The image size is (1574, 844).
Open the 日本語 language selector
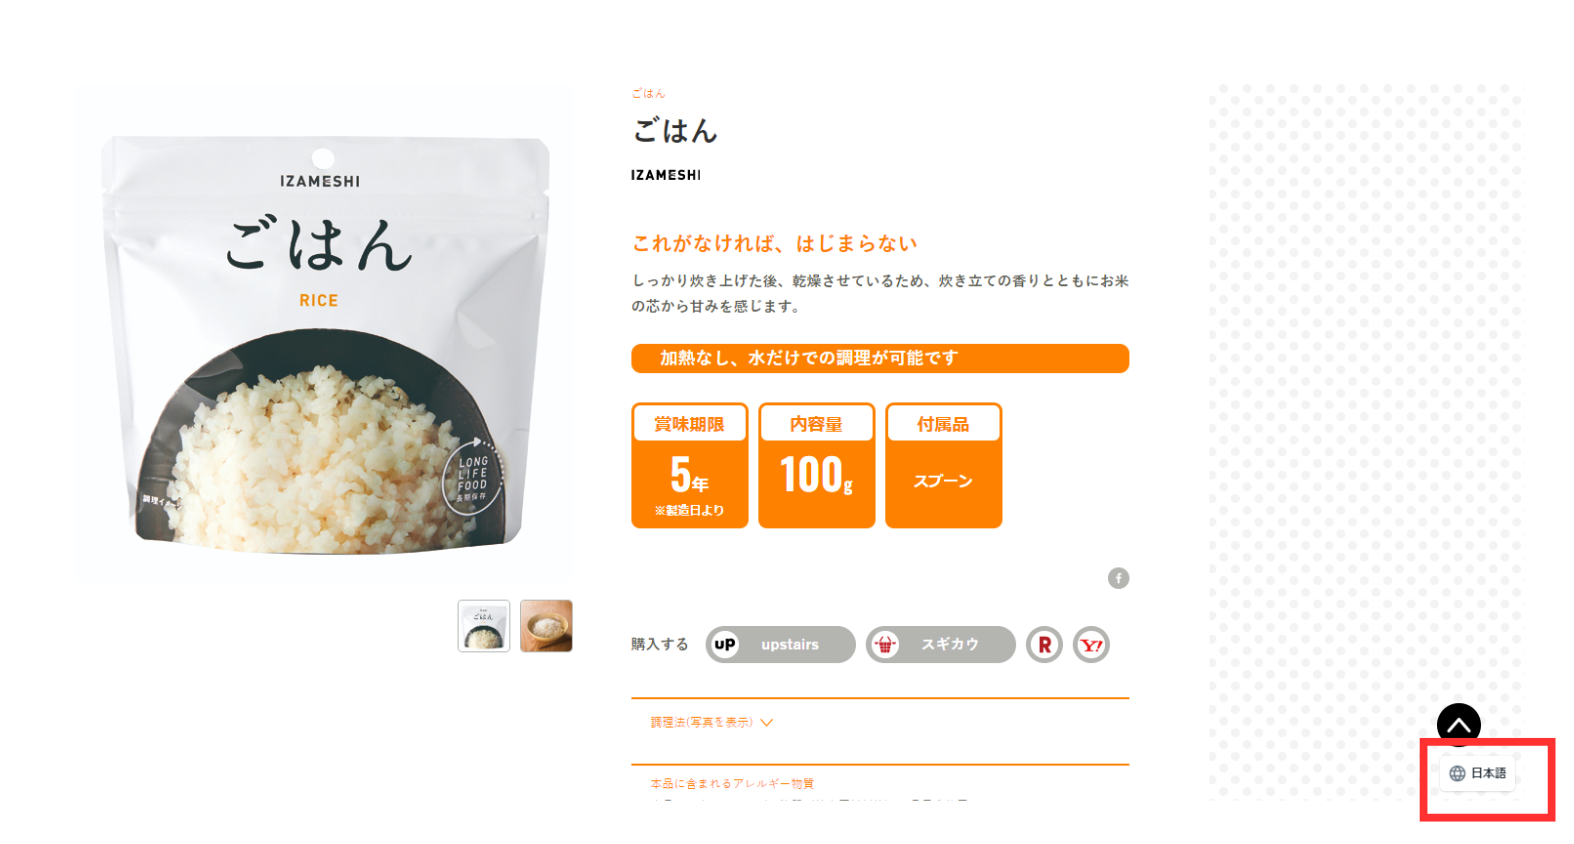pos(1478,773)
